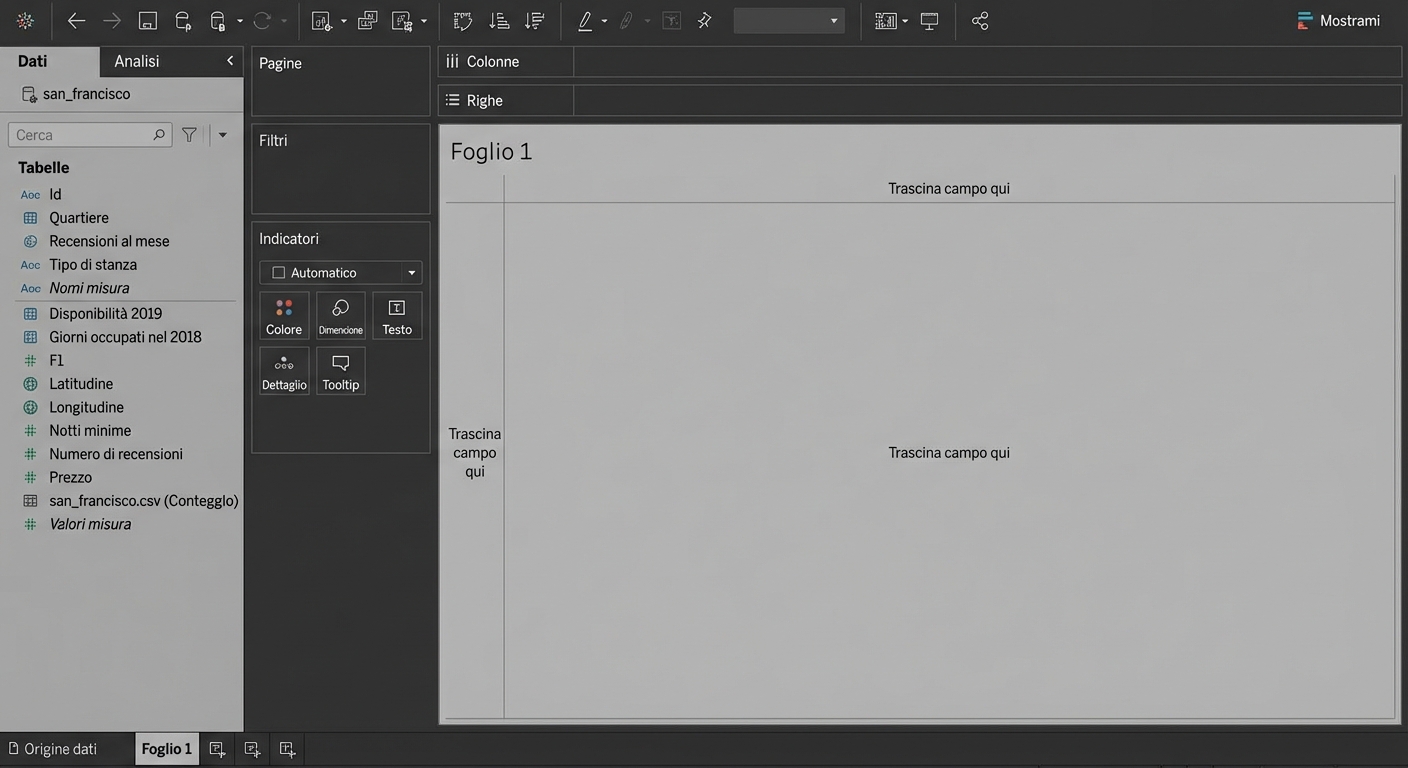Open the empty fit-size dropdown in toolbar
1408x768 pixels.
(788, 21)
